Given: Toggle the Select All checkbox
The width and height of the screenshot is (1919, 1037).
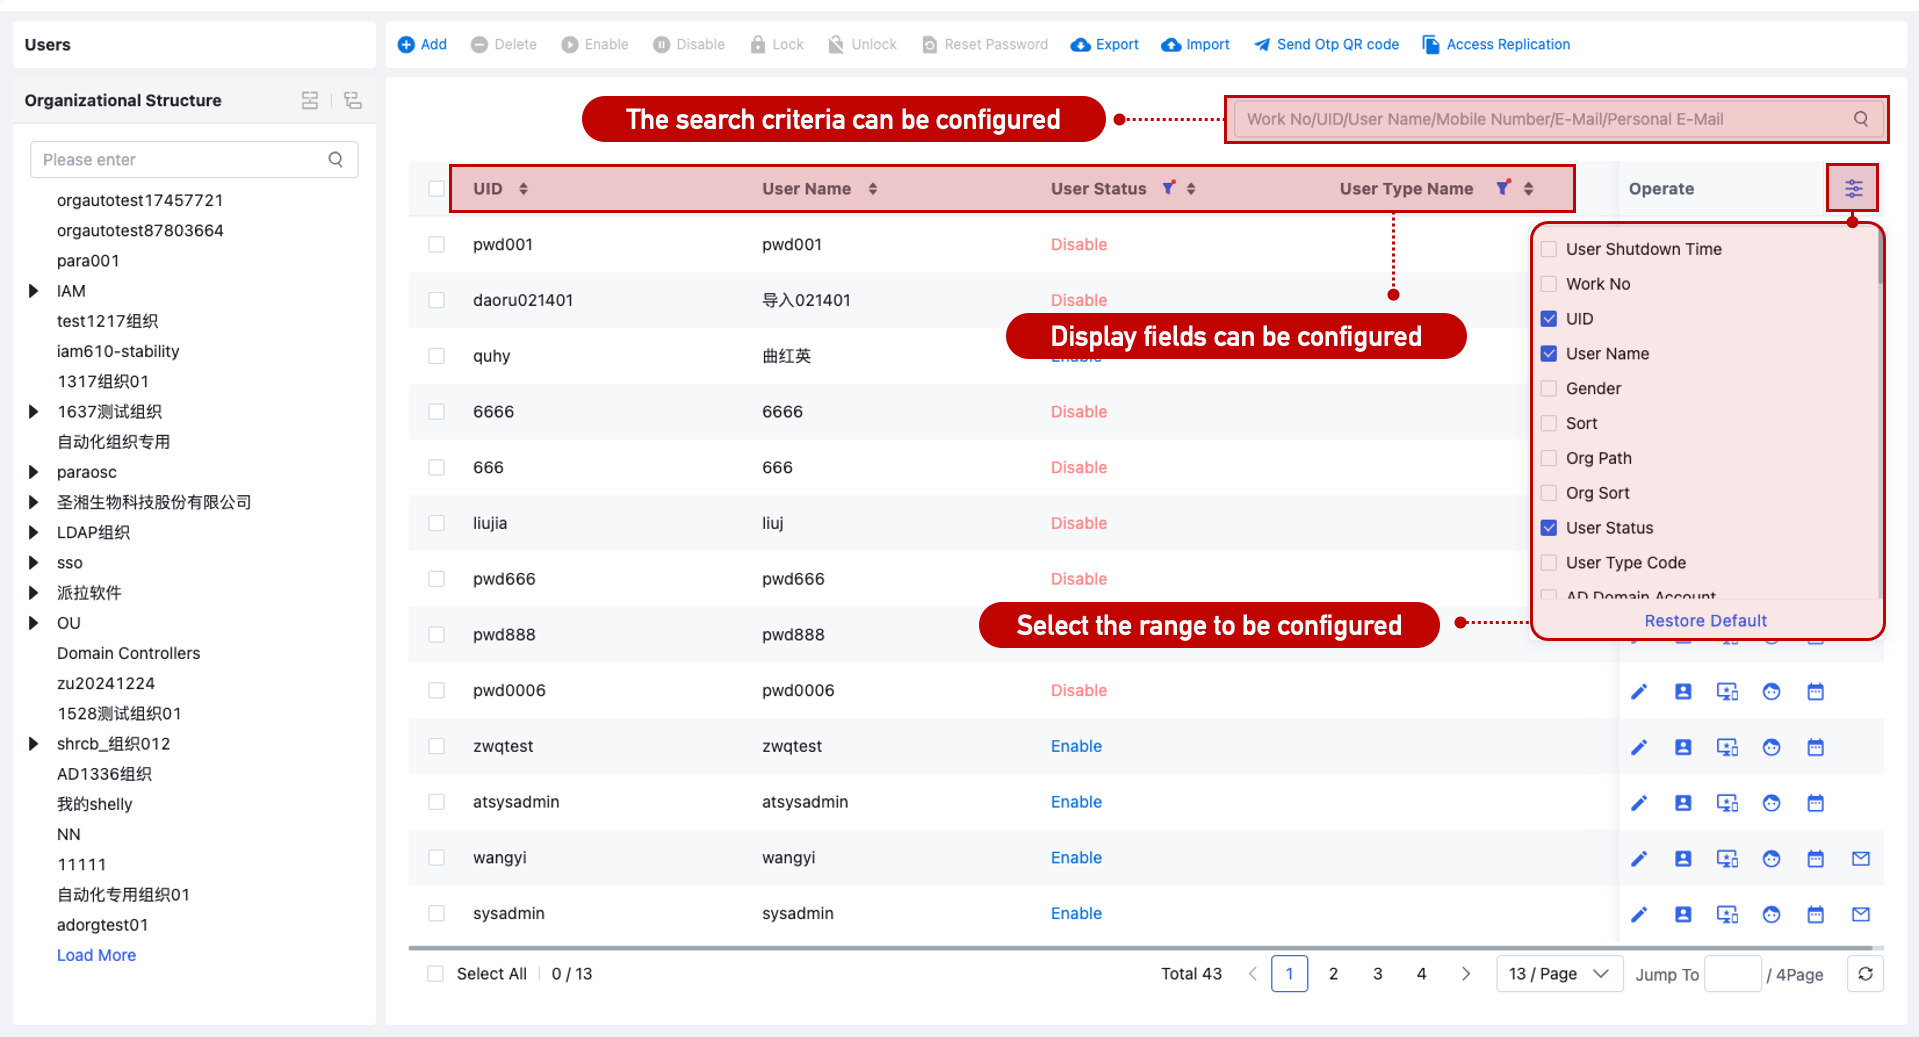Looking at the screenshot, I should tap(436, 973).
